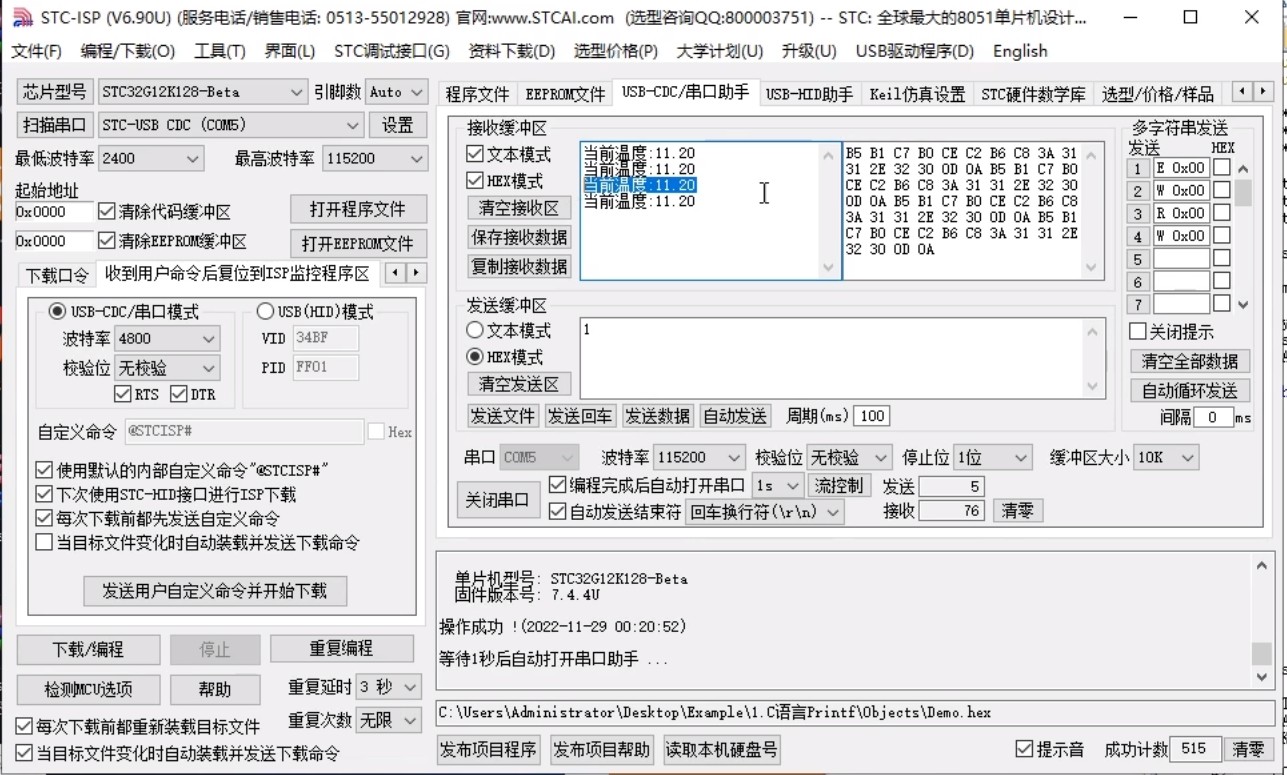Open the 工具(T) menu
Viewport: 1287px width, 775px height.
[x=219, y=51]
